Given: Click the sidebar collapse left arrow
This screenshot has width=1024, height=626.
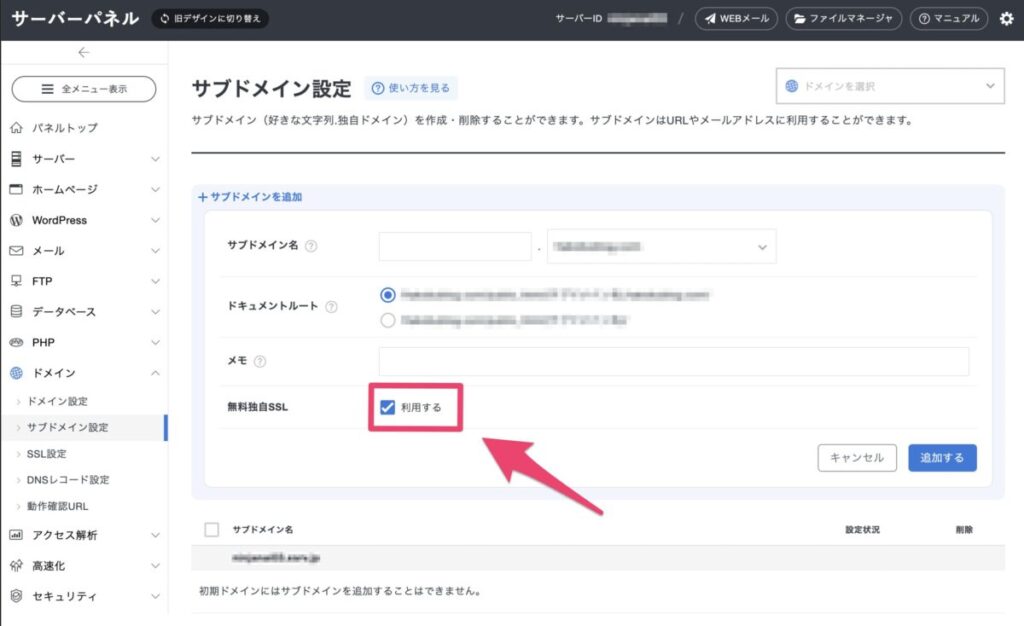Looking at the screenshot, I should [83, 53].
